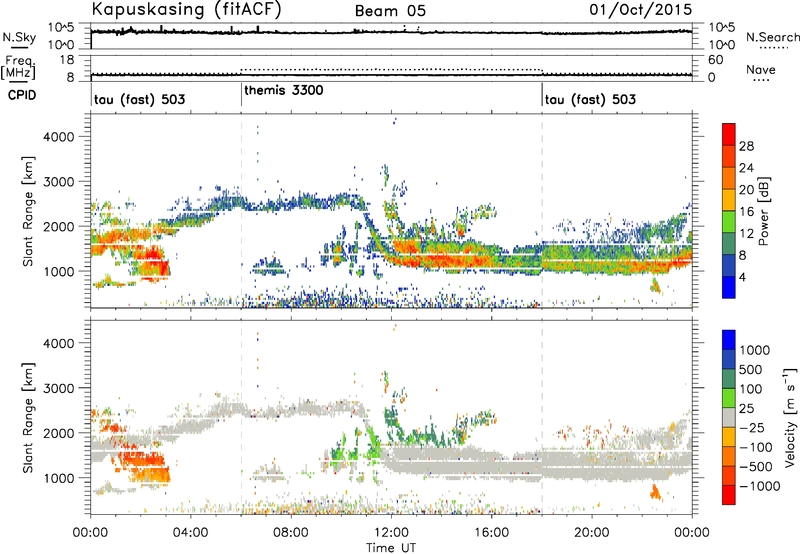Viewport: 800px width, 554px height.
Task: Click the 'Kapuskasing (fitACF)' plot title
Action: coord(186,10)
